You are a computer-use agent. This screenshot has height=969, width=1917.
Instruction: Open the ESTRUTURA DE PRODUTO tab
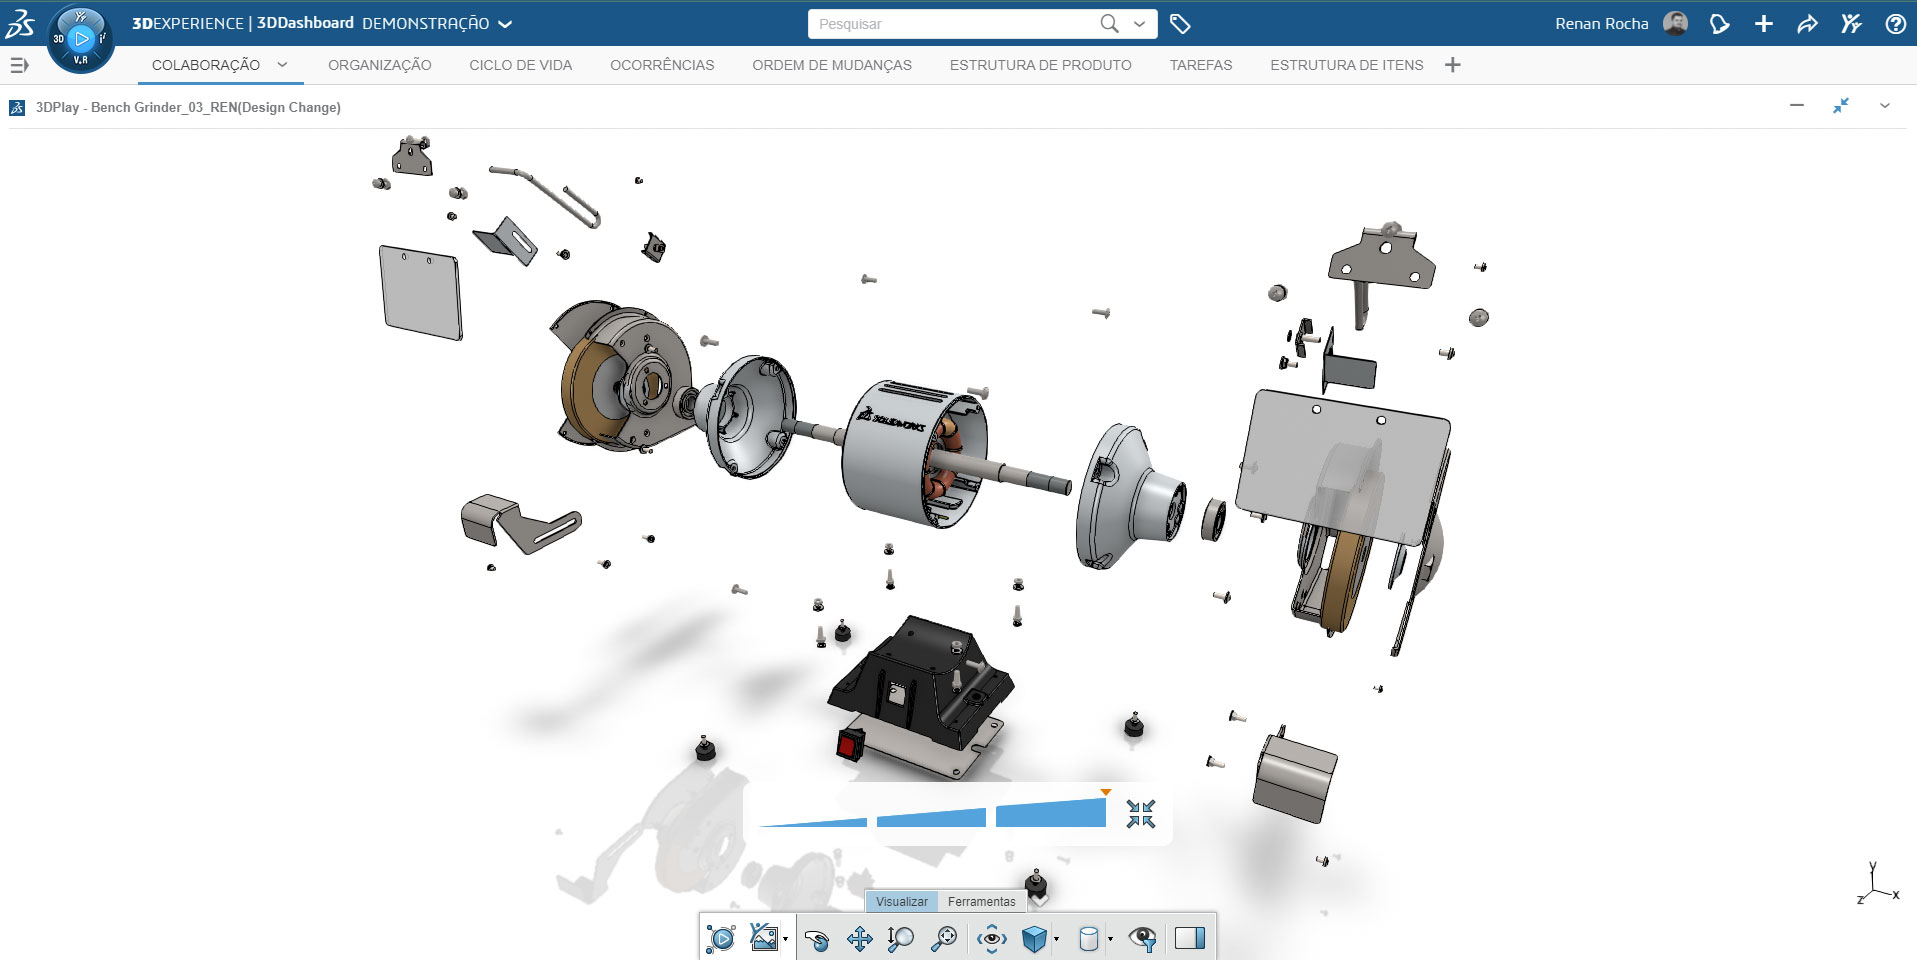coord(1041,65)
